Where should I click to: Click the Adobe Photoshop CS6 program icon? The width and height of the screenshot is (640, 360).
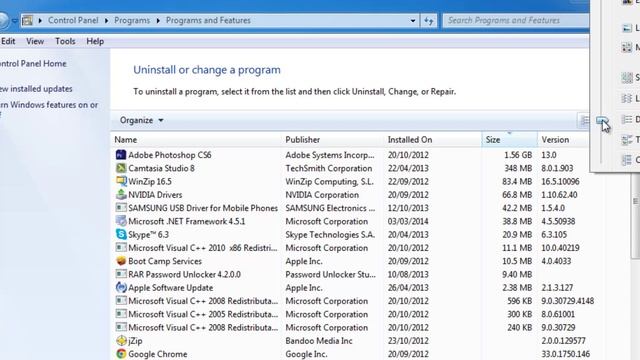[x=121, y=155]
